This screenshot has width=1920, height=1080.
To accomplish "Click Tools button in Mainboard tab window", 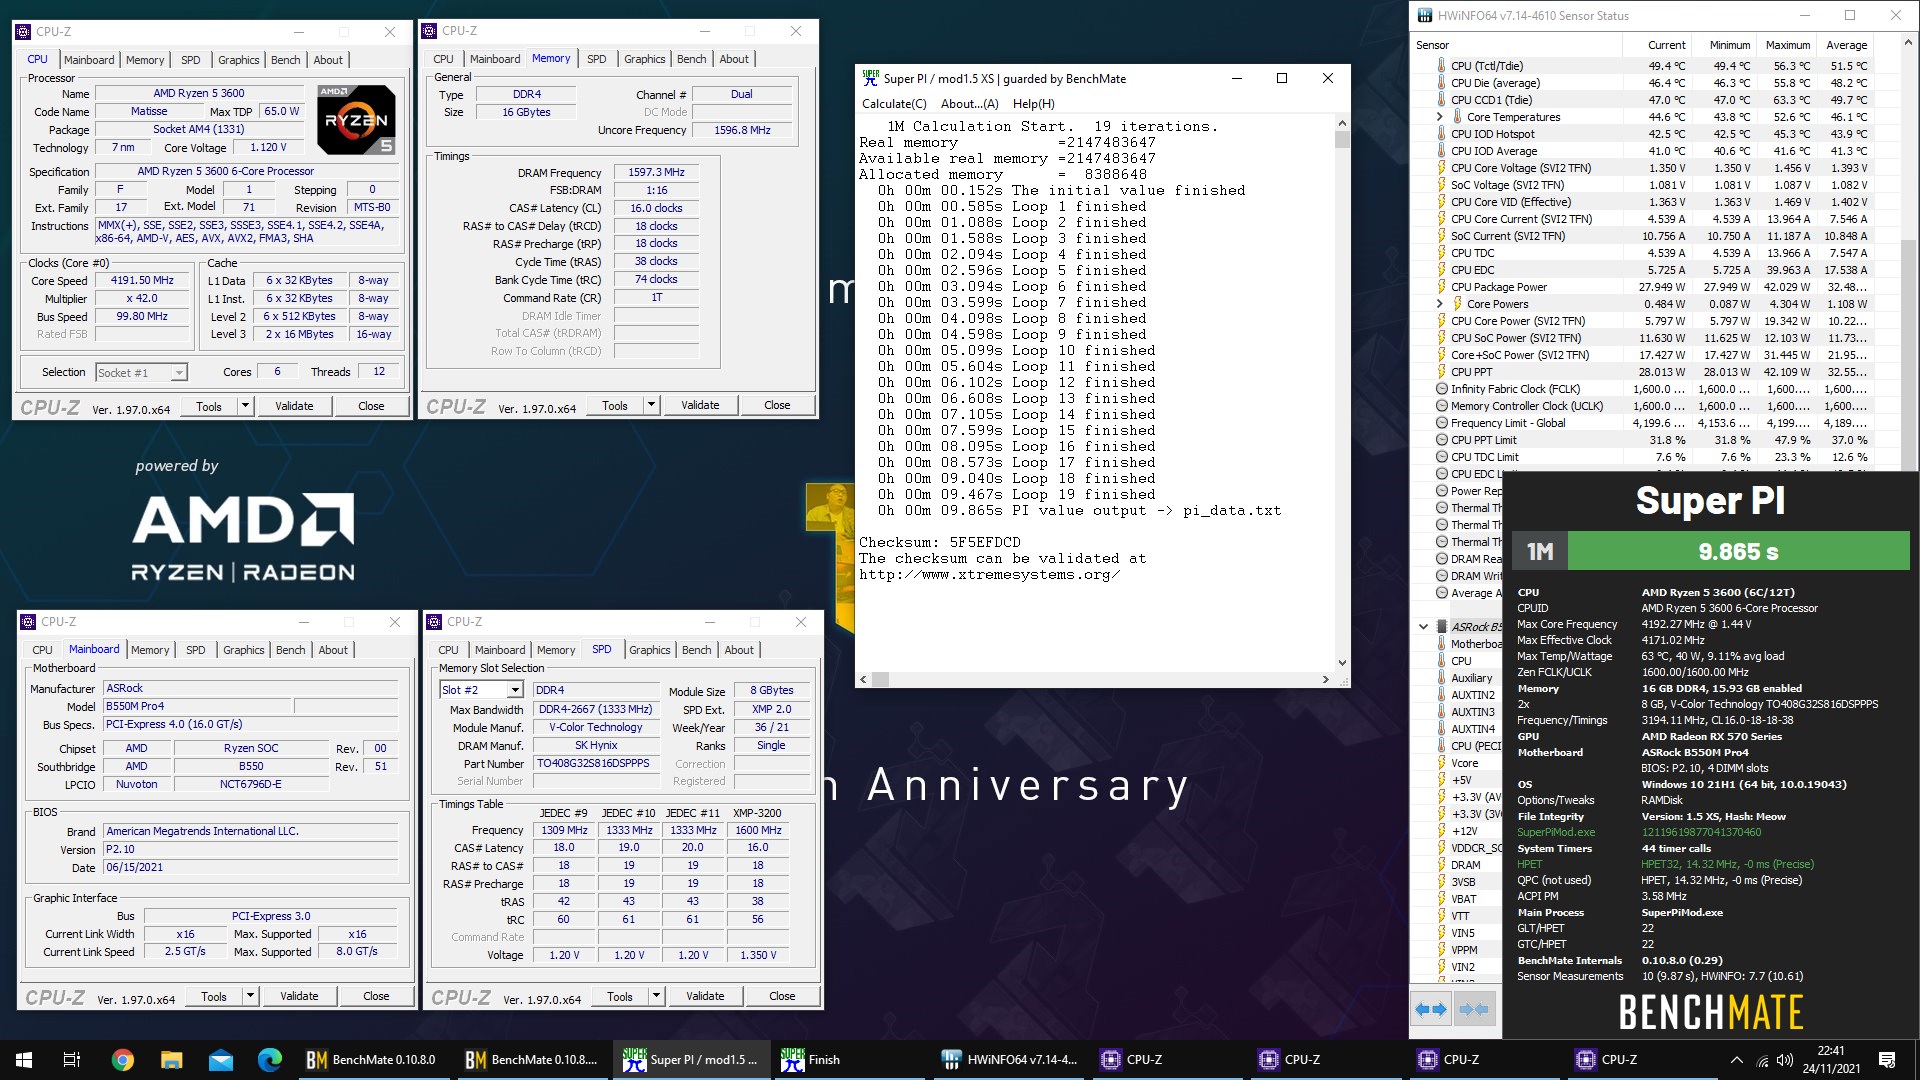I will [214, 996].
